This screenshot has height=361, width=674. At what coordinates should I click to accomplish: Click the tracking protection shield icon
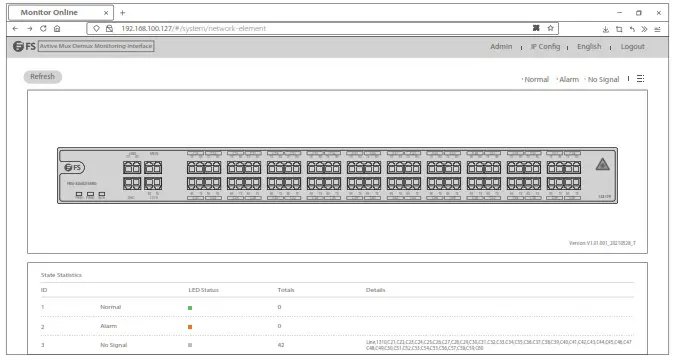(x=96, y=28)
